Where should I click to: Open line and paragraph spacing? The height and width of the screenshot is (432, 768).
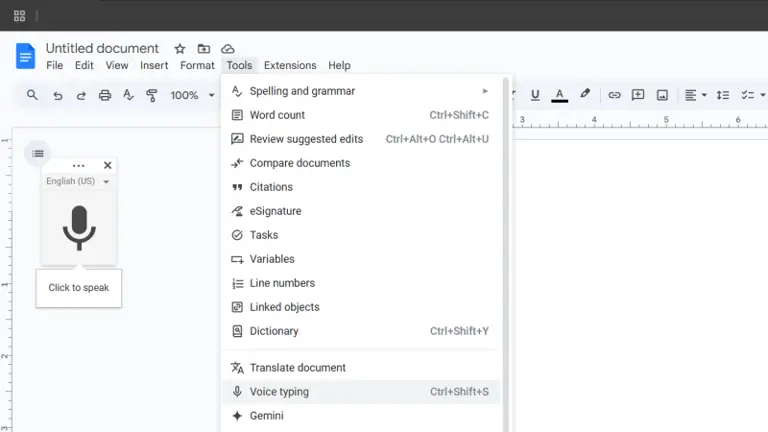point(723,95)
